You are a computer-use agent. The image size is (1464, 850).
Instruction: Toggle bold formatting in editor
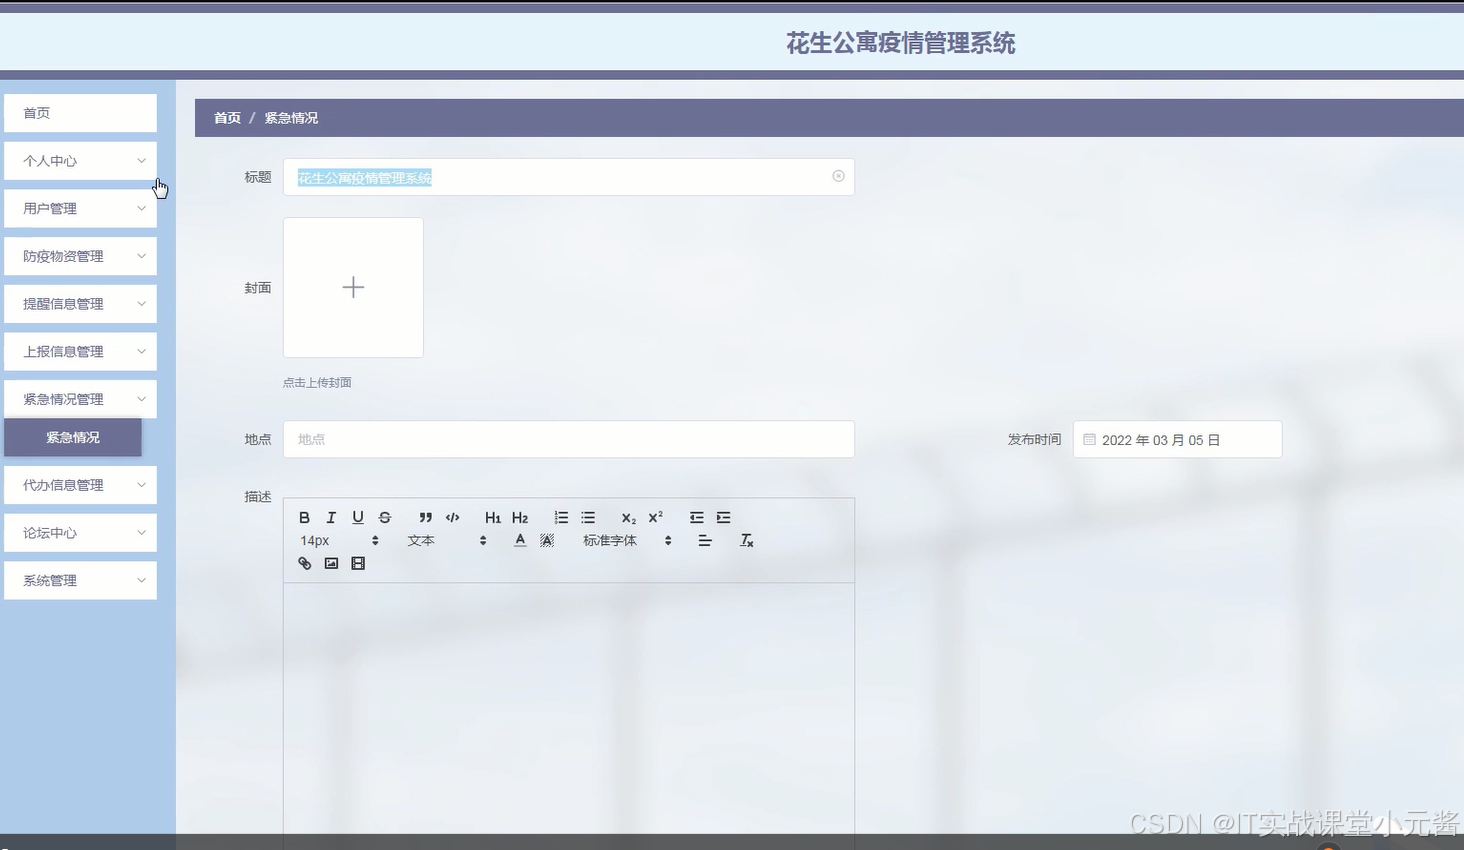(305, 517)
